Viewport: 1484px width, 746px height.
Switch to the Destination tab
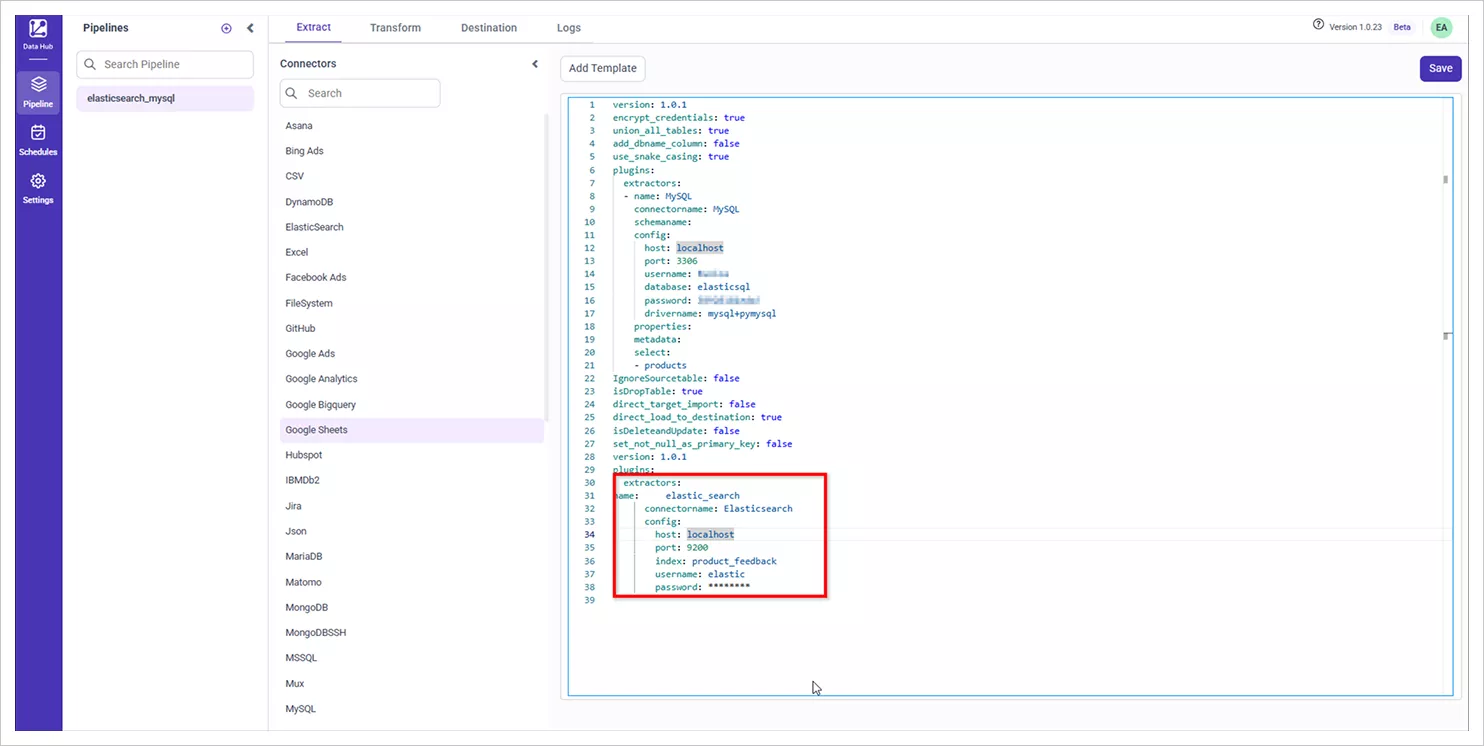pos(489,28)
